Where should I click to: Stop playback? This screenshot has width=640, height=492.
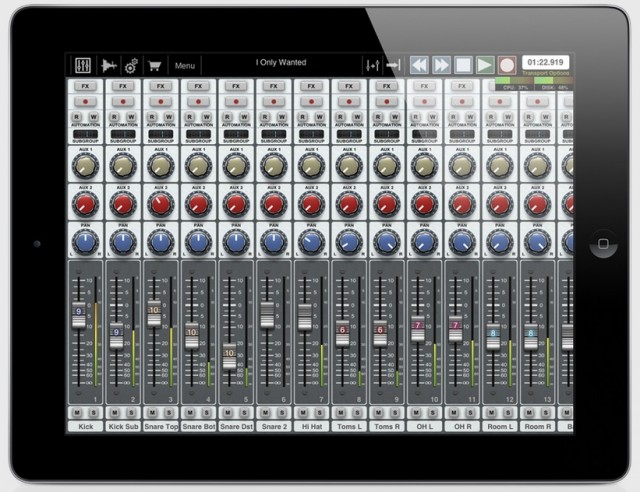tap(463, 65)
